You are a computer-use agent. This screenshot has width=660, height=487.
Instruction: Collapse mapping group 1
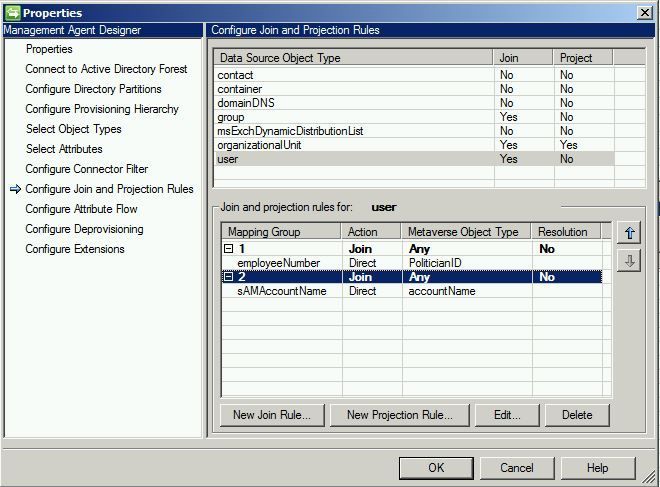tap(228, 249)
